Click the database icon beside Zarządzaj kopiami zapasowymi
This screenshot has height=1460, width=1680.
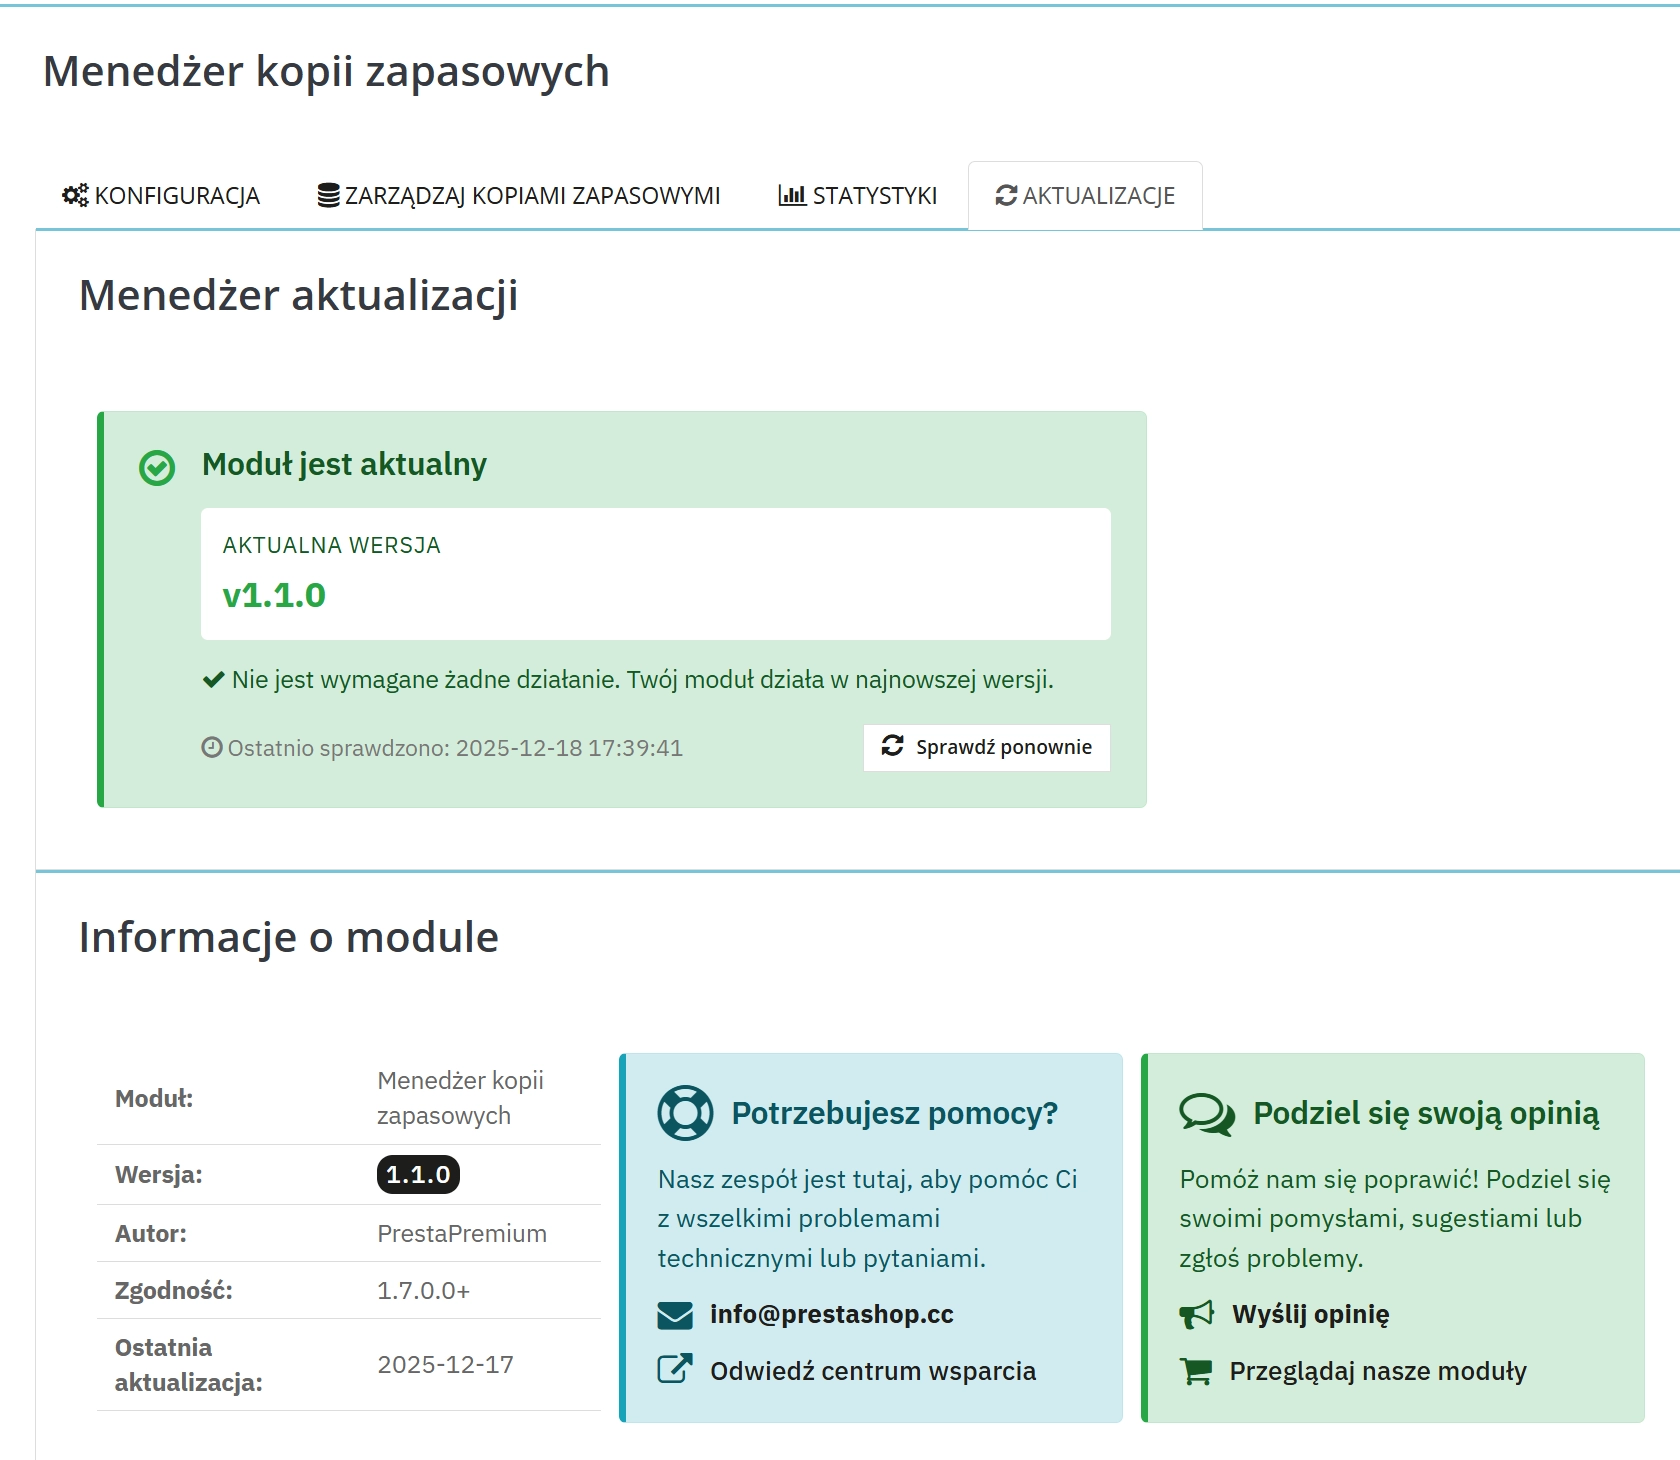pos(326,193)
